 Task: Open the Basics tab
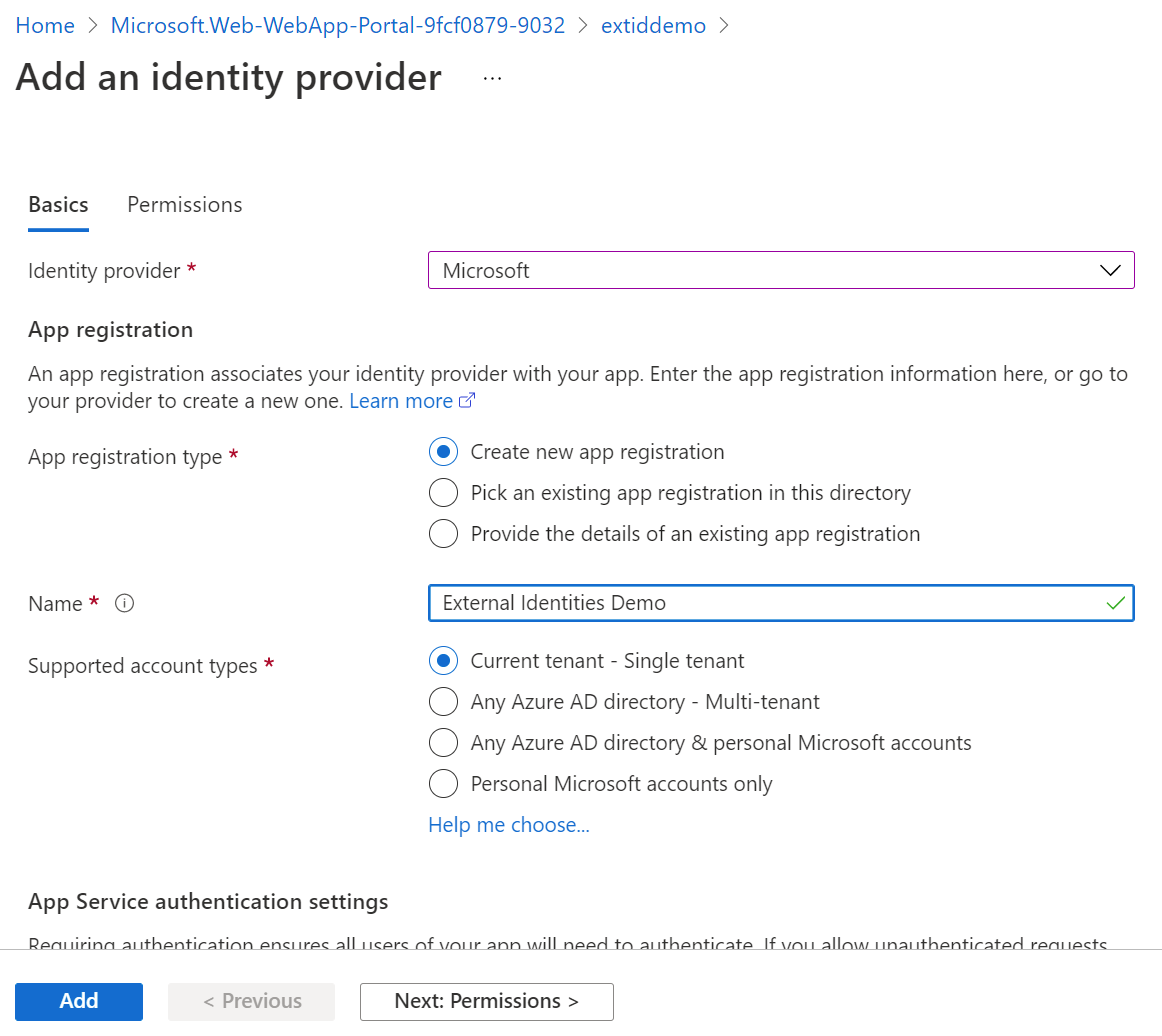click(x=58, y=205)
